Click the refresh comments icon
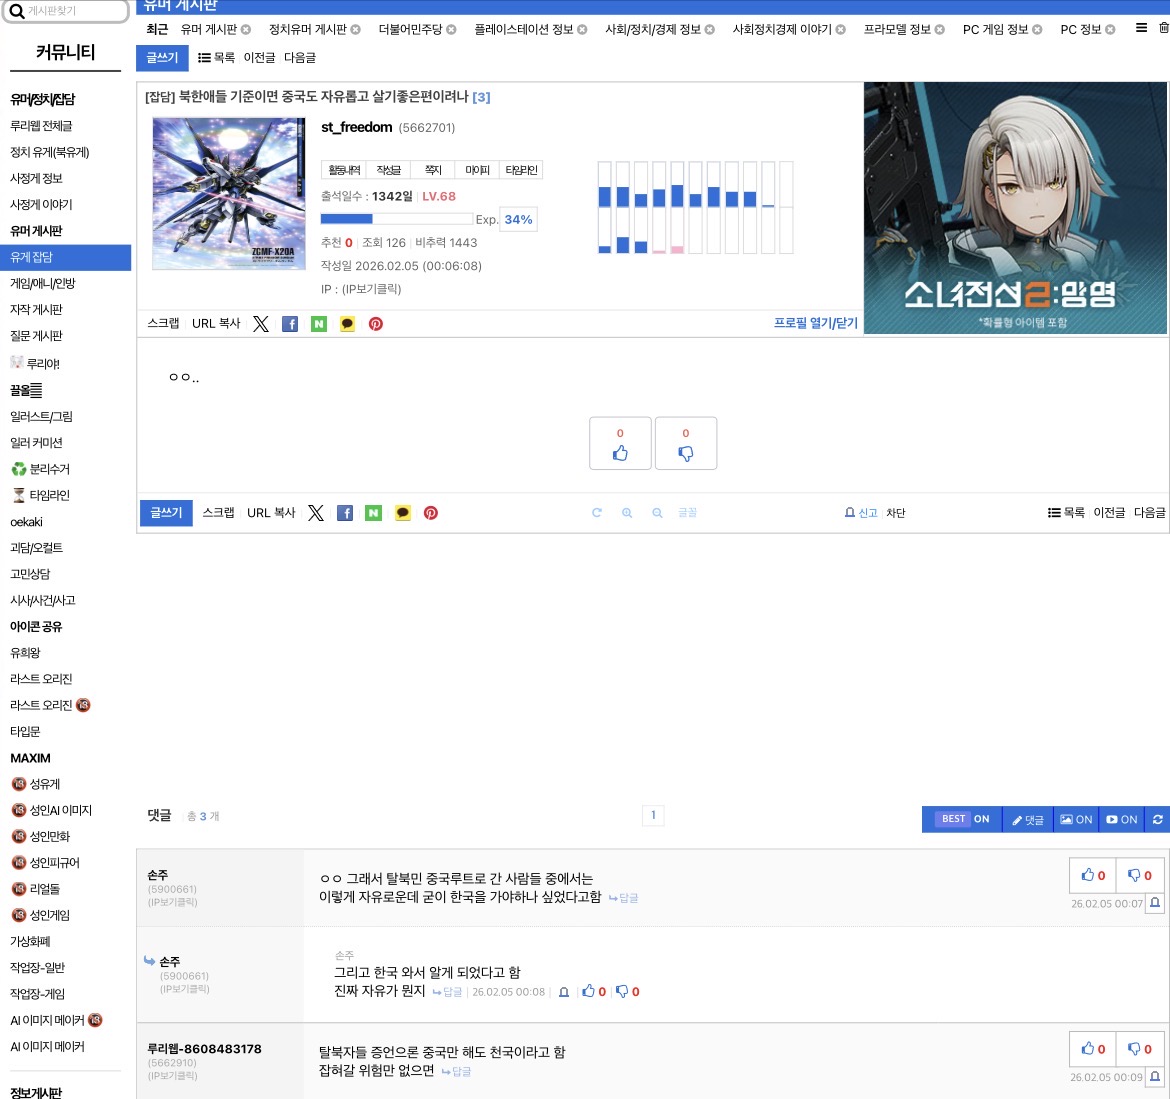Image resolution: width=1170 pixels, height=1099 pixels. click(x=1157, y=819)
